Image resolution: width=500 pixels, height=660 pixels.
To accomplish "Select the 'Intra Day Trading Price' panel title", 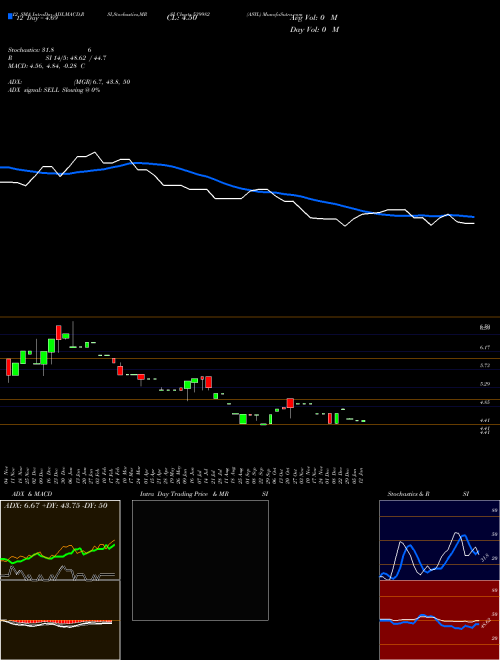I will coord(175,494).
